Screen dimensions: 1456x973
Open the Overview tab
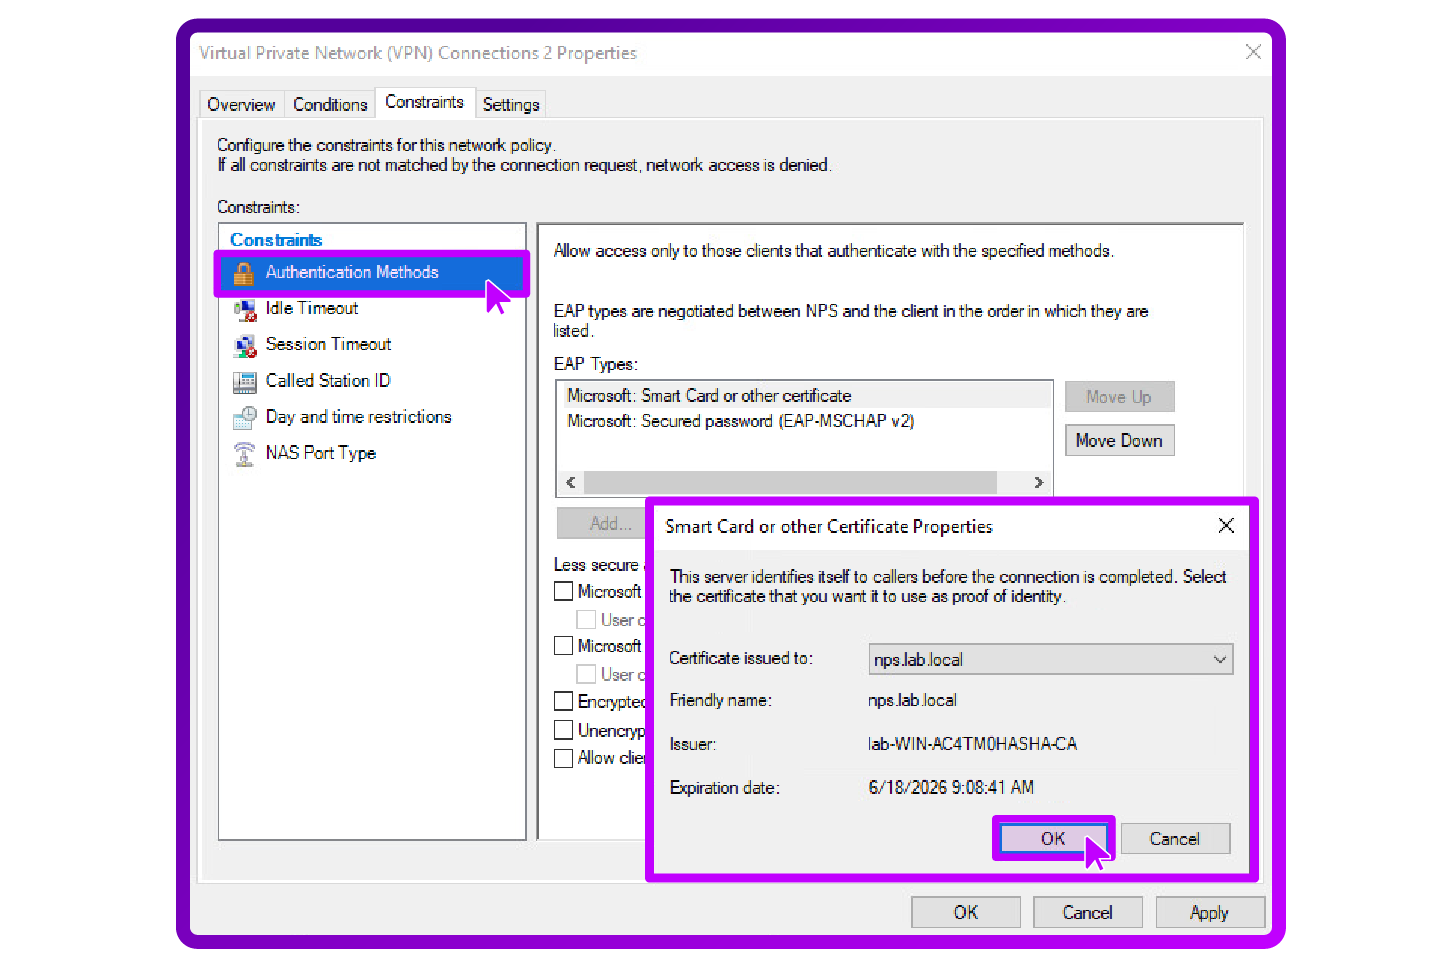tap(241, 104)
